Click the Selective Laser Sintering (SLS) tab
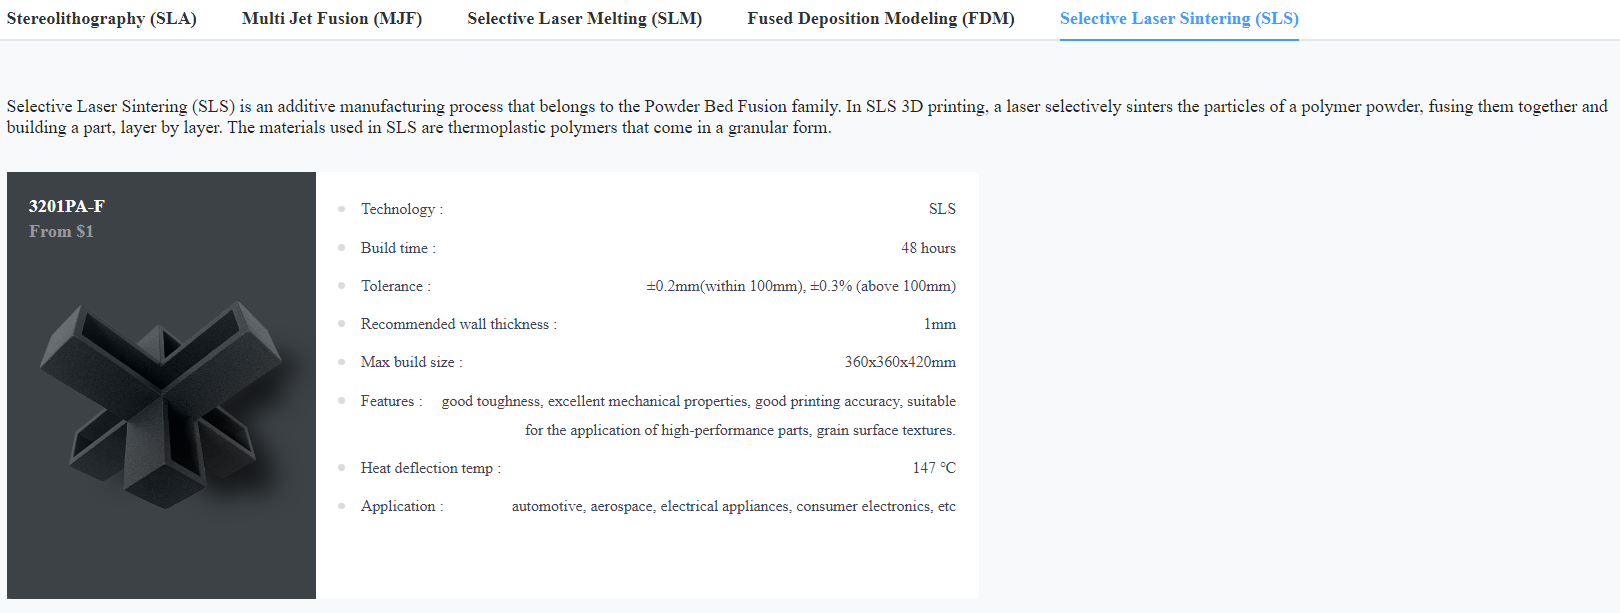The height and width of the screenshot is (613, 1620). 1179,19
